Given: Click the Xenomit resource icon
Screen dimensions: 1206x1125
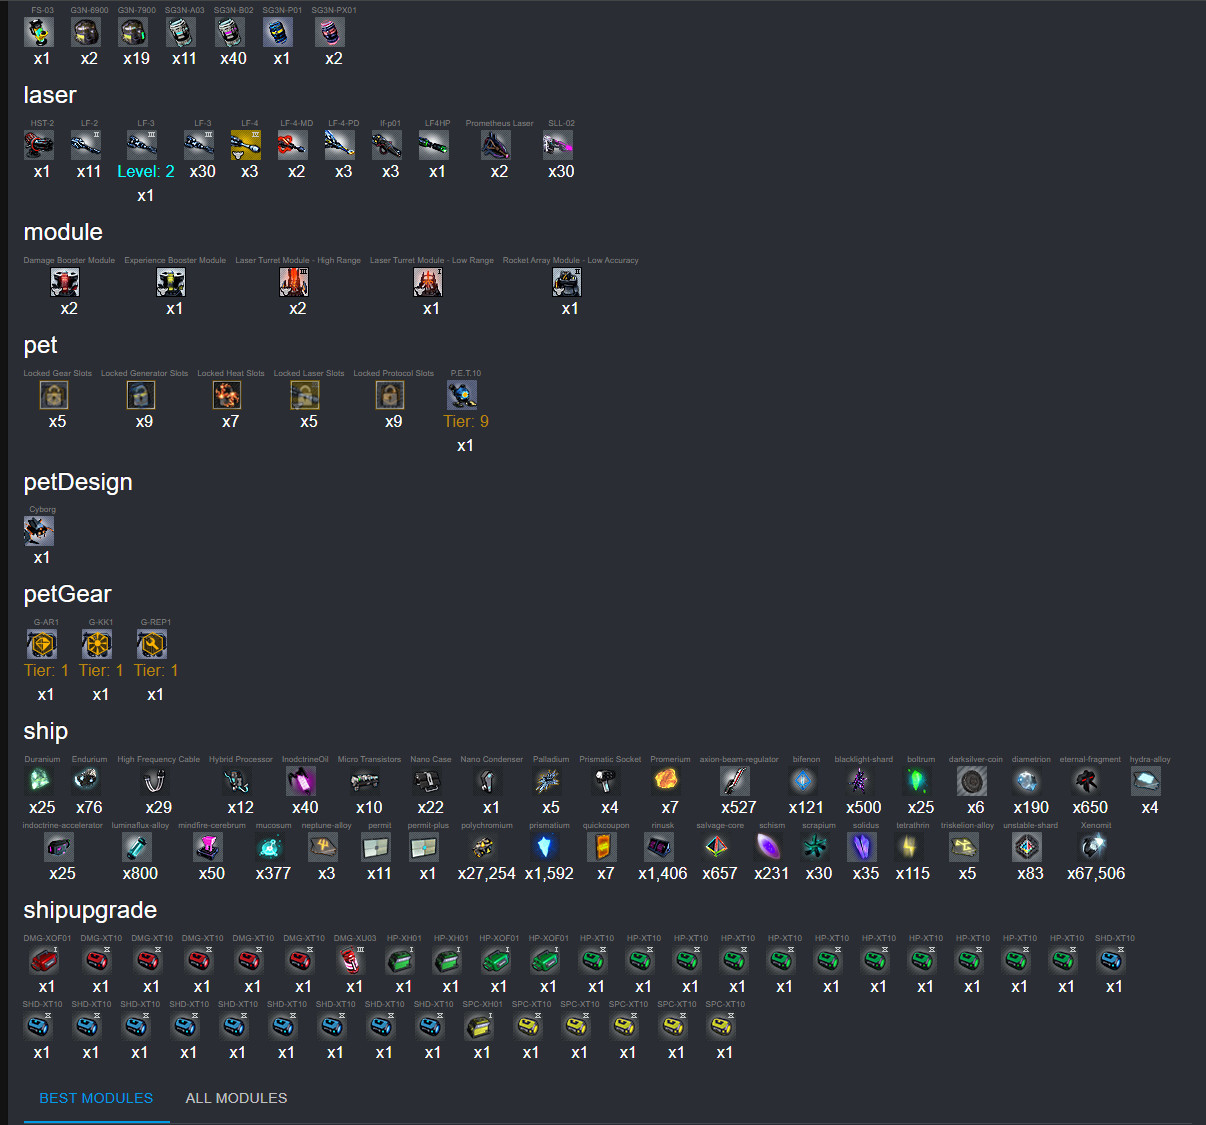Looking at the screenshot, I should (x=1093, y=847).
